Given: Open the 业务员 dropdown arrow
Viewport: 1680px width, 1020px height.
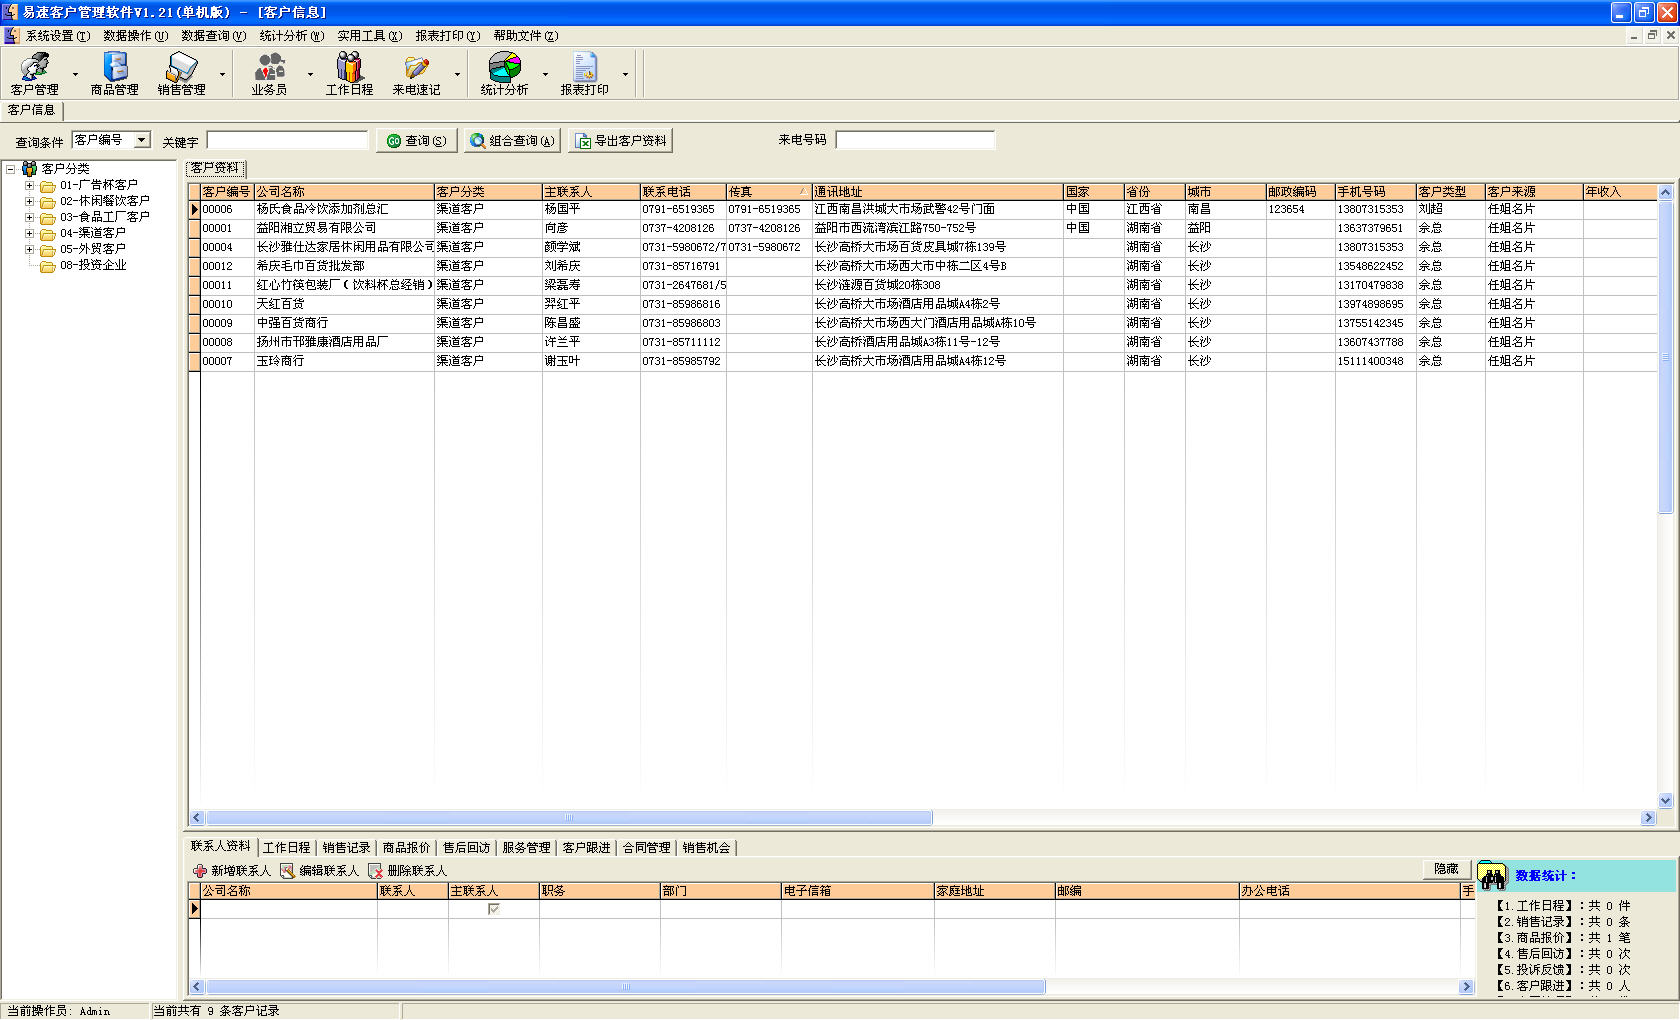Looking at the screenshot, I should 310,75.
